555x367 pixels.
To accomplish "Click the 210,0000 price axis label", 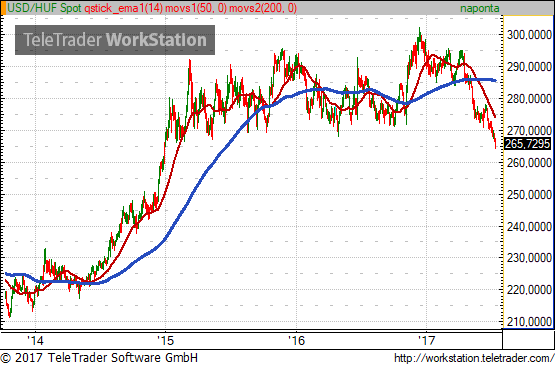I will [x=529, y=322].
